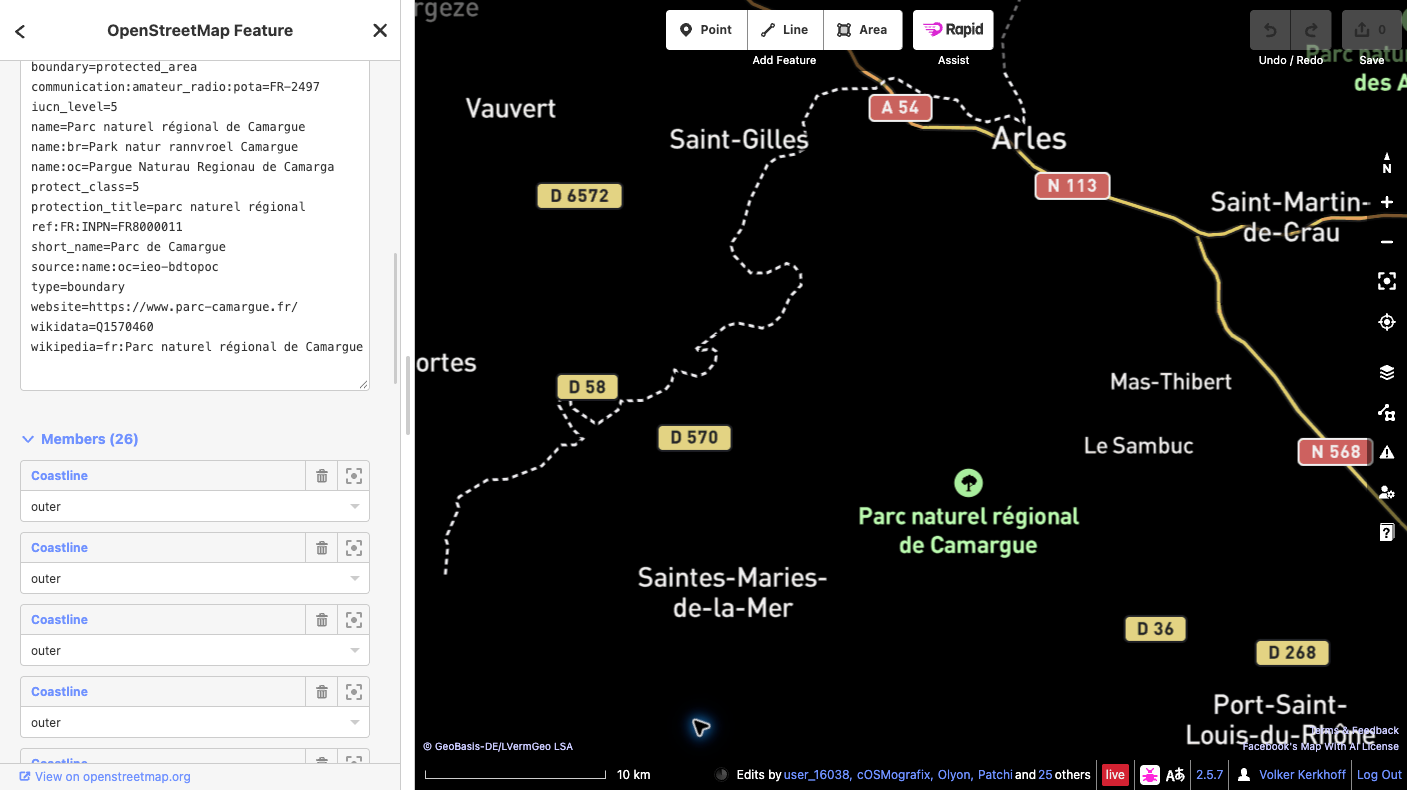Open the Map Data panel icon
1407x790 pixels.
pos(1387,412)
